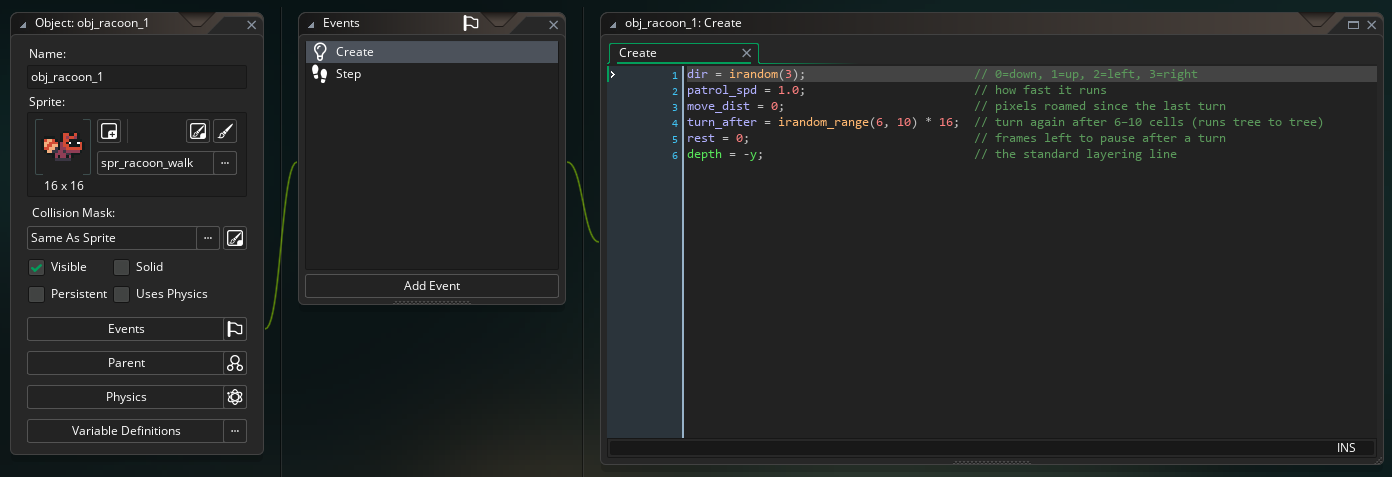
Task: Open the Events button in Object panel
Action: click(125, 329)
